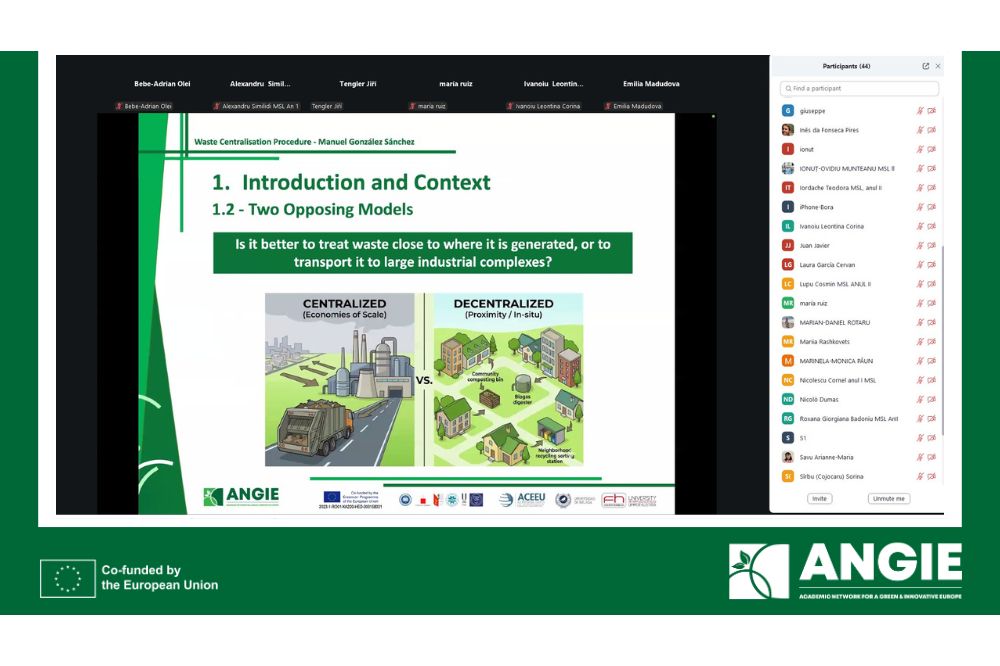Click MARIAN-DANIEL ROTARU's profile picture
Viewport: 1000px width, 666px height.
coord(788,322)
